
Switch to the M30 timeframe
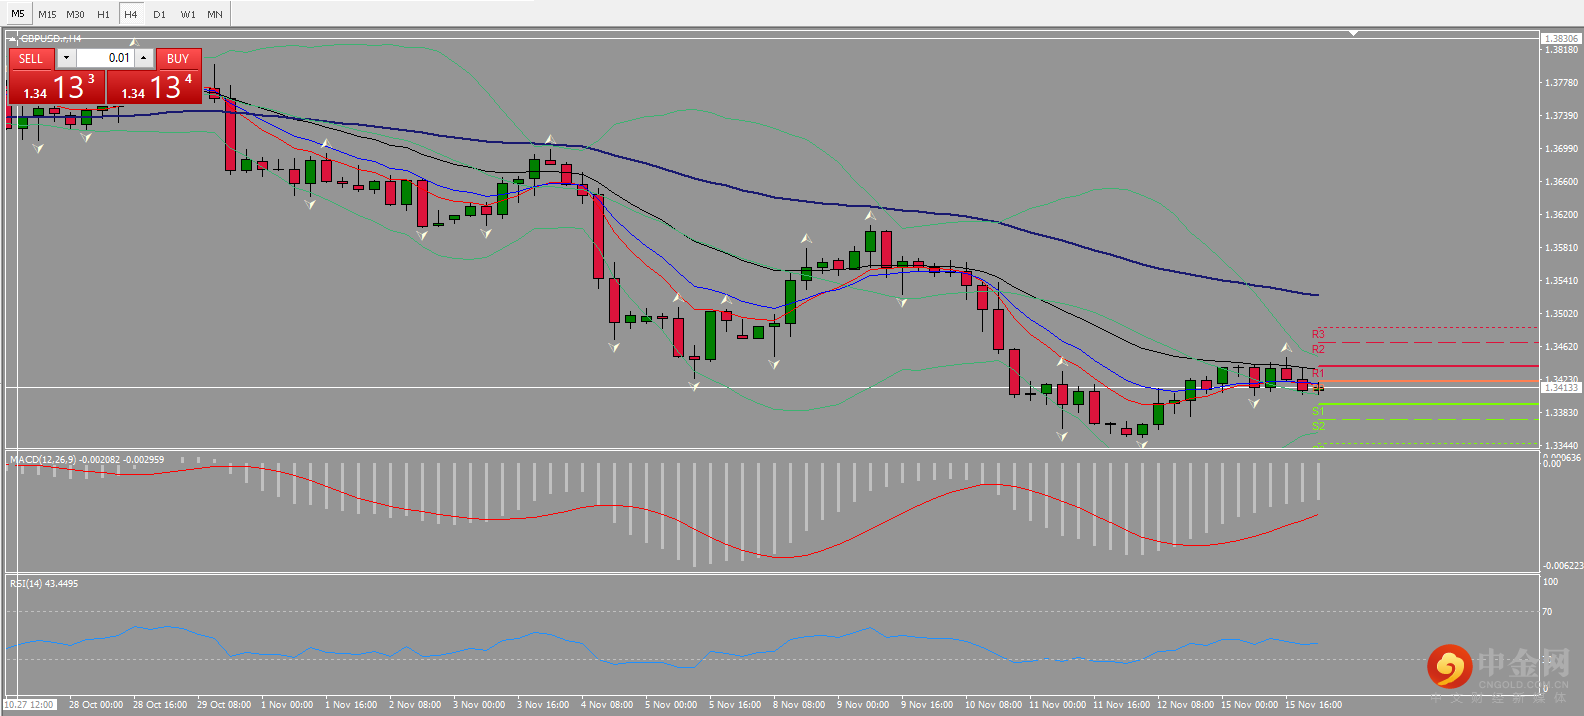pyautogui.click(x=75, y=15)
